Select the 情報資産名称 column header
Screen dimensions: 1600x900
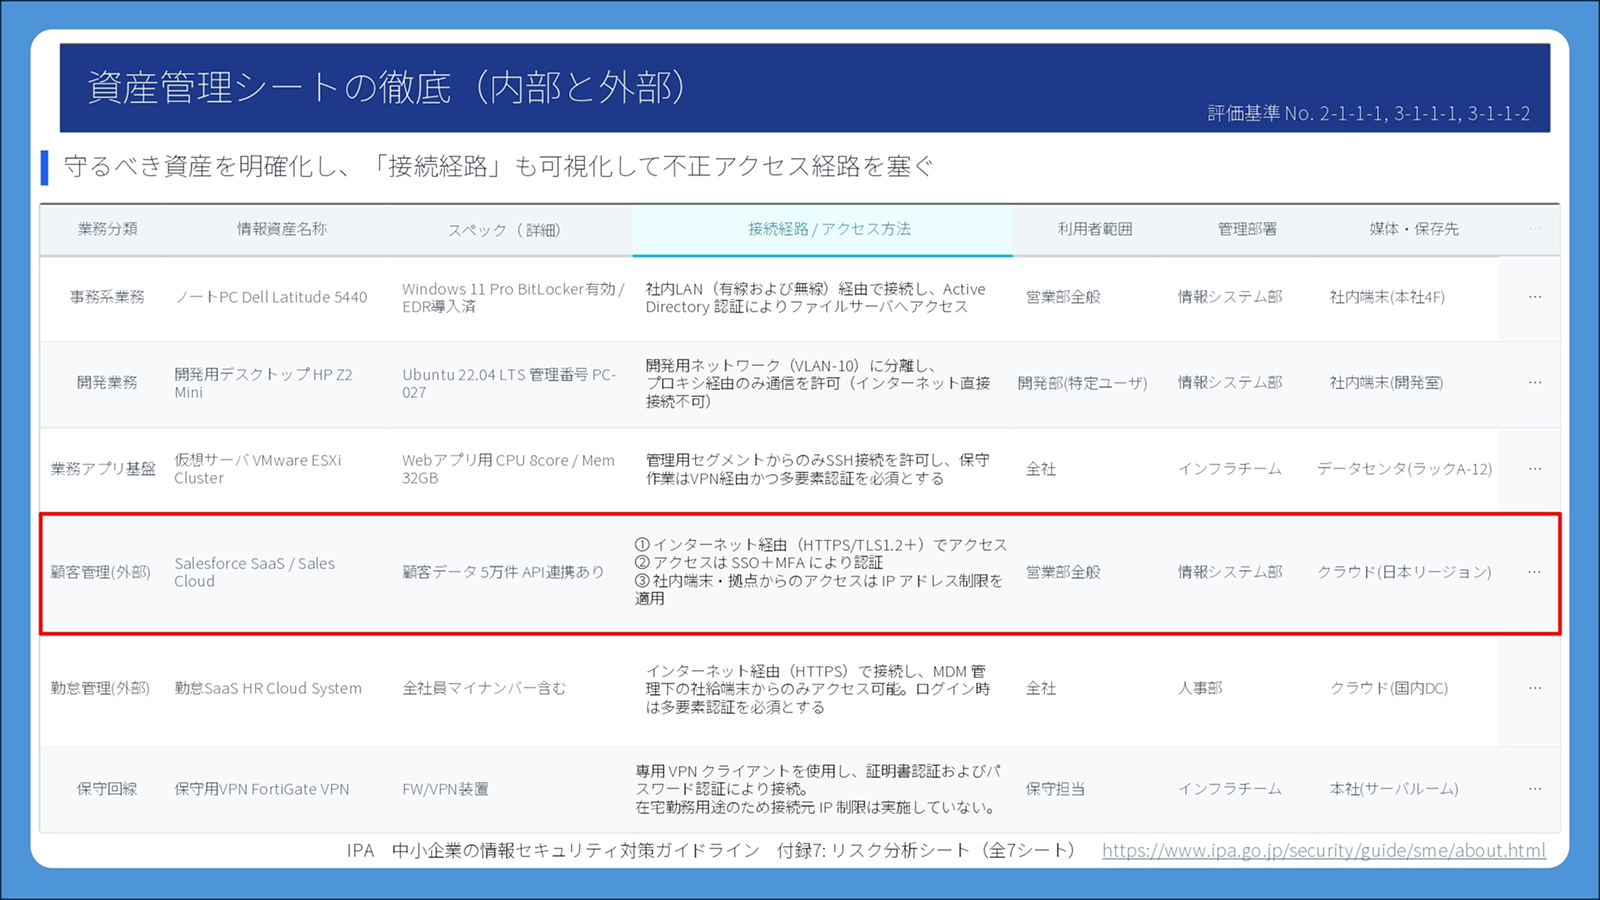pyautogui.click(x=281, y=229)
